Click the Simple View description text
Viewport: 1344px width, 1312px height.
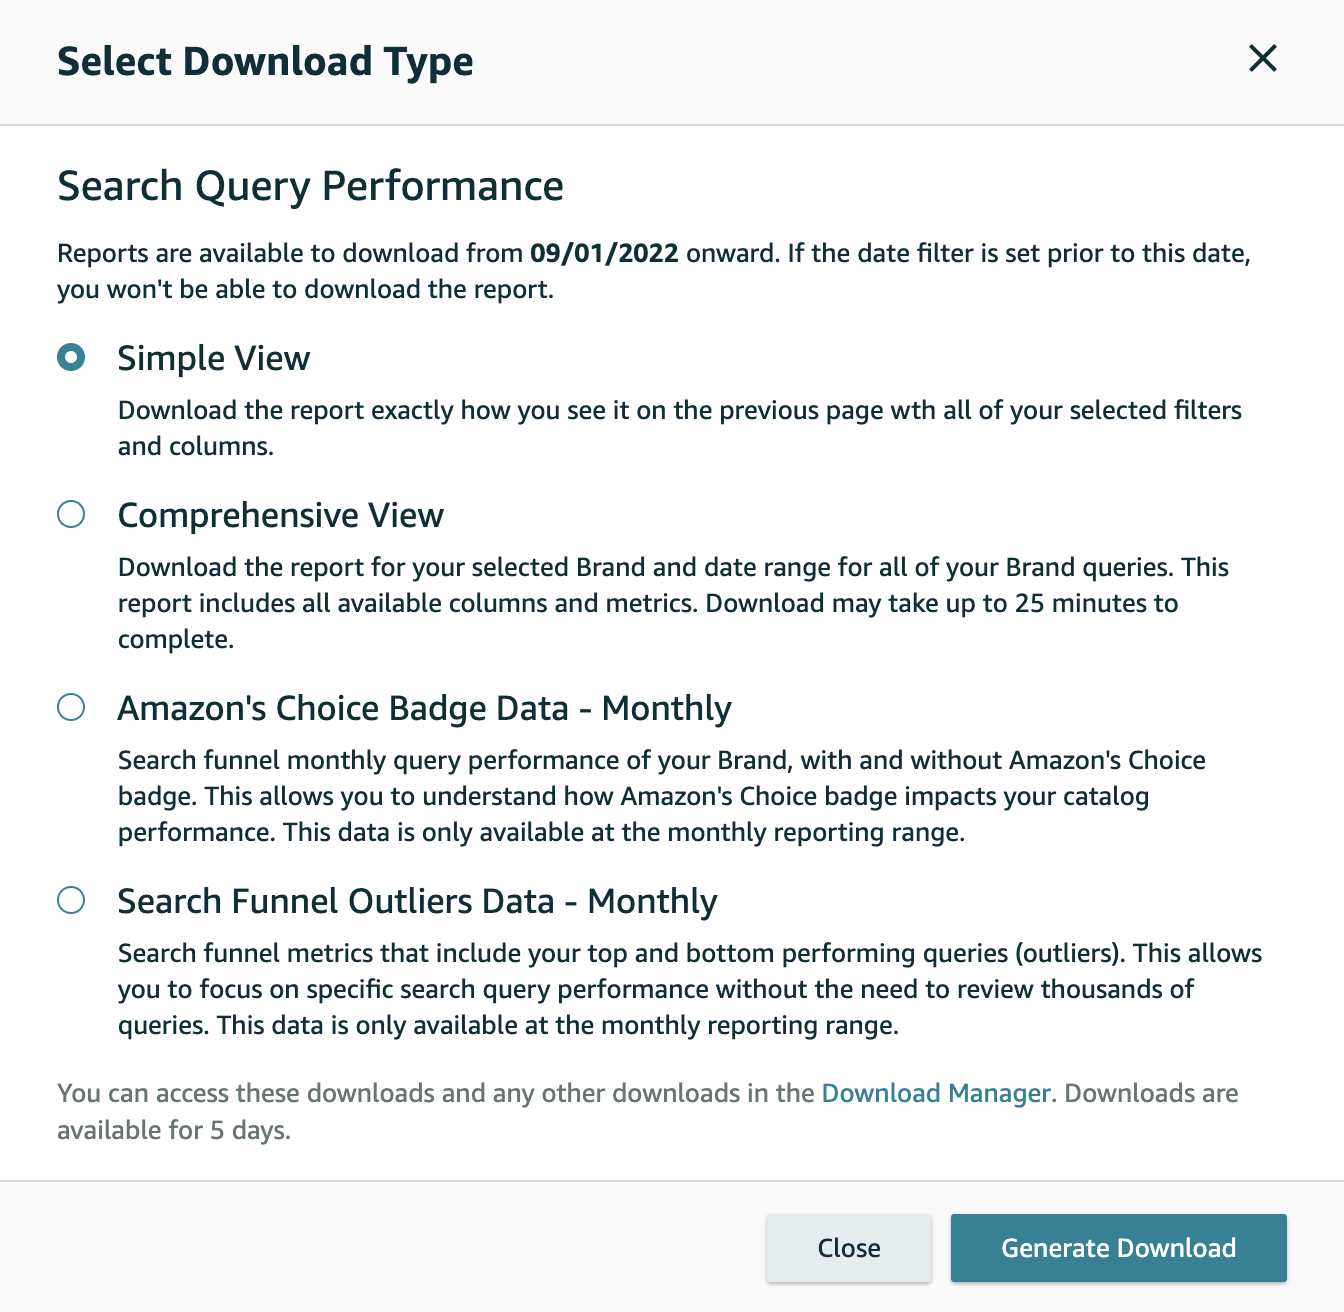[679, 428]
